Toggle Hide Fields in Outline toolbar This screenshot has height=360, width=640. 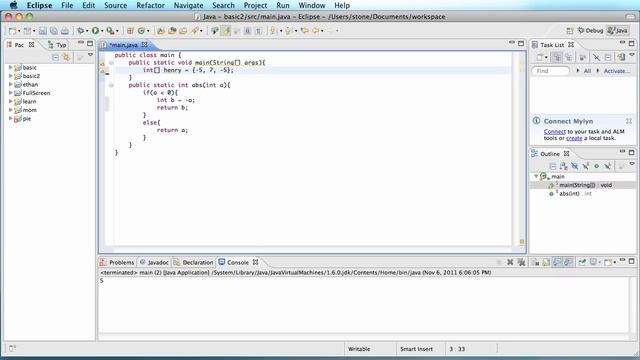[575, 166]
